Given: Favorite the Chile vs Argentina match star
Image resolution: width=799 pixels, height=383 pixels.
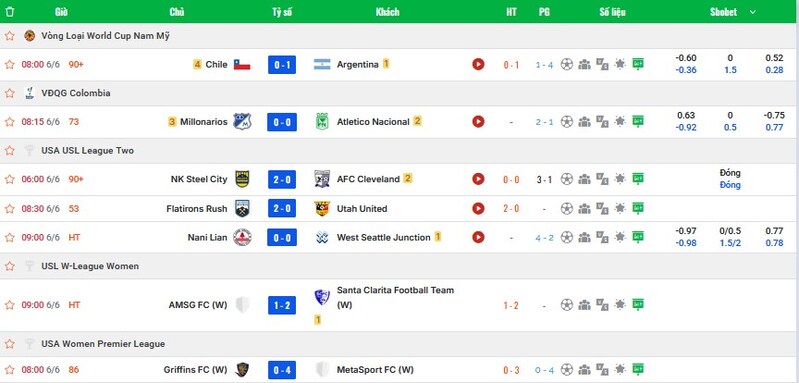Looking at the screenshot, I should pos(10,64).
